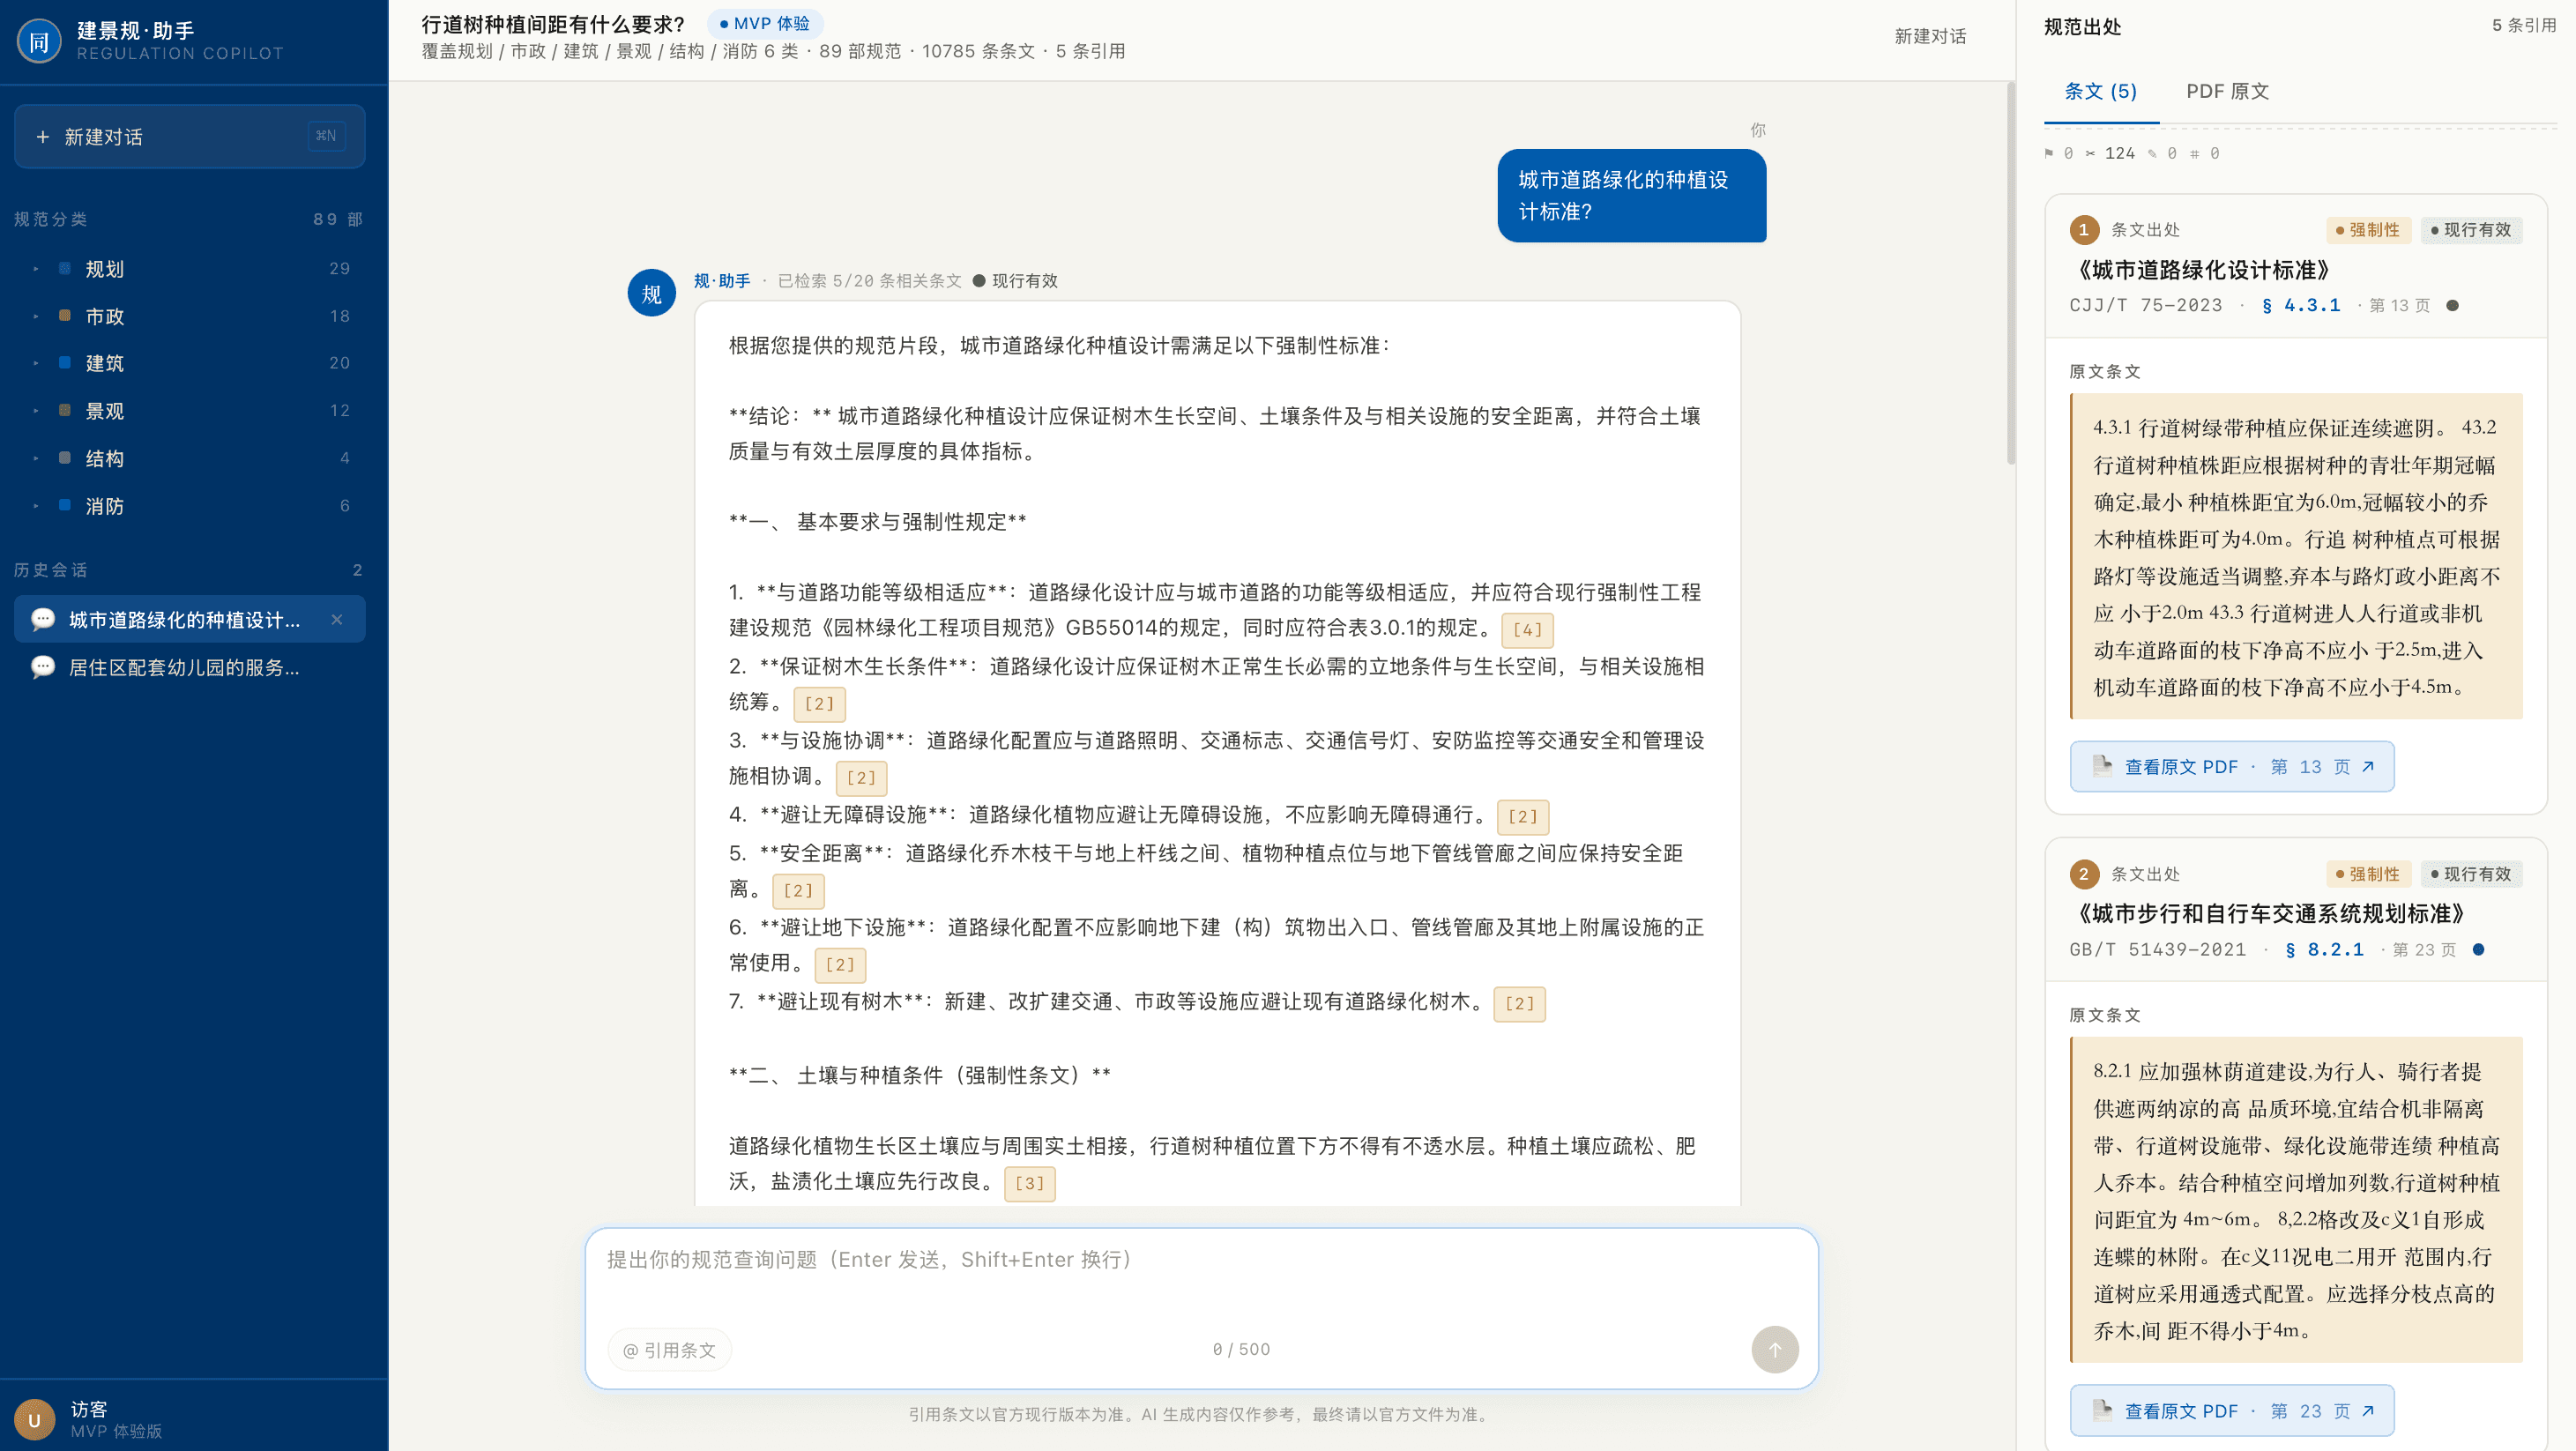Open citation [4] in item 1

coord(1527,630)
